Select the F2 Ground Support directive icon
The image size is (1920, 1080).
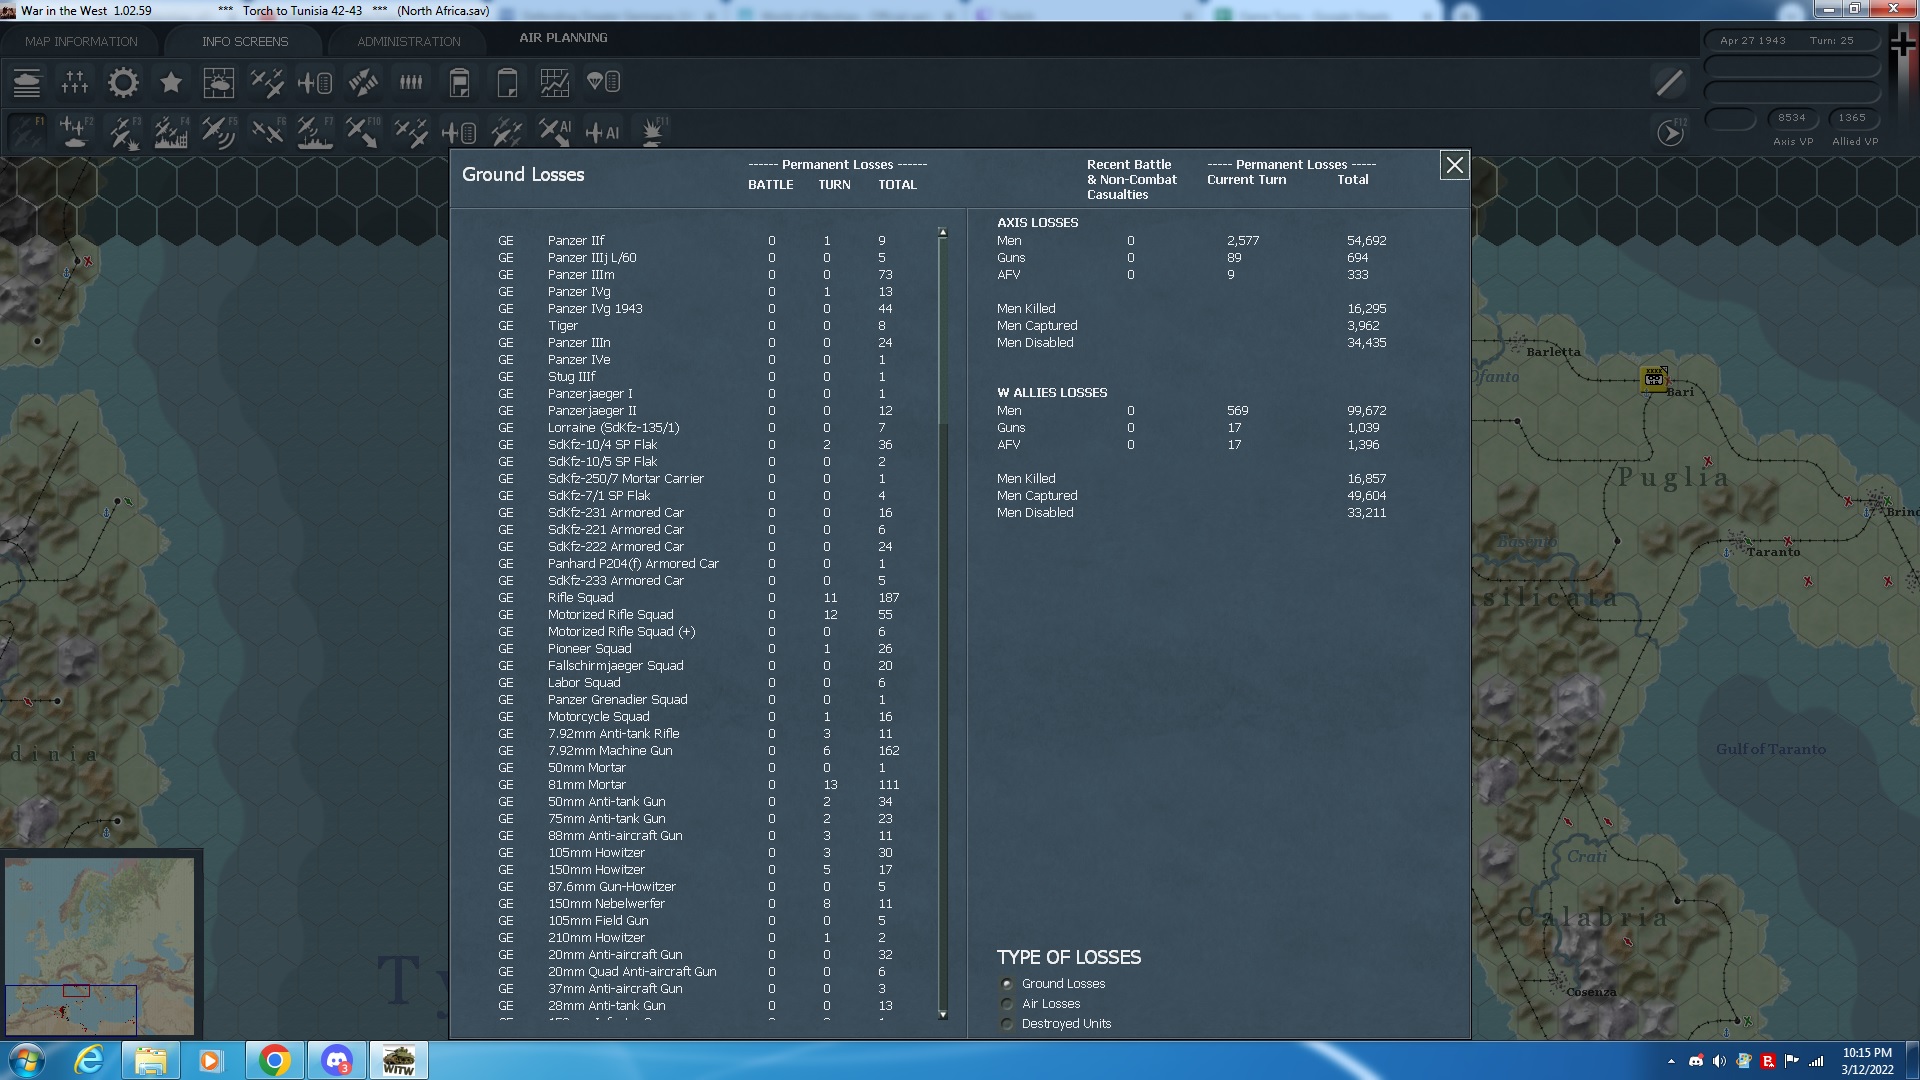pos(76,131)
